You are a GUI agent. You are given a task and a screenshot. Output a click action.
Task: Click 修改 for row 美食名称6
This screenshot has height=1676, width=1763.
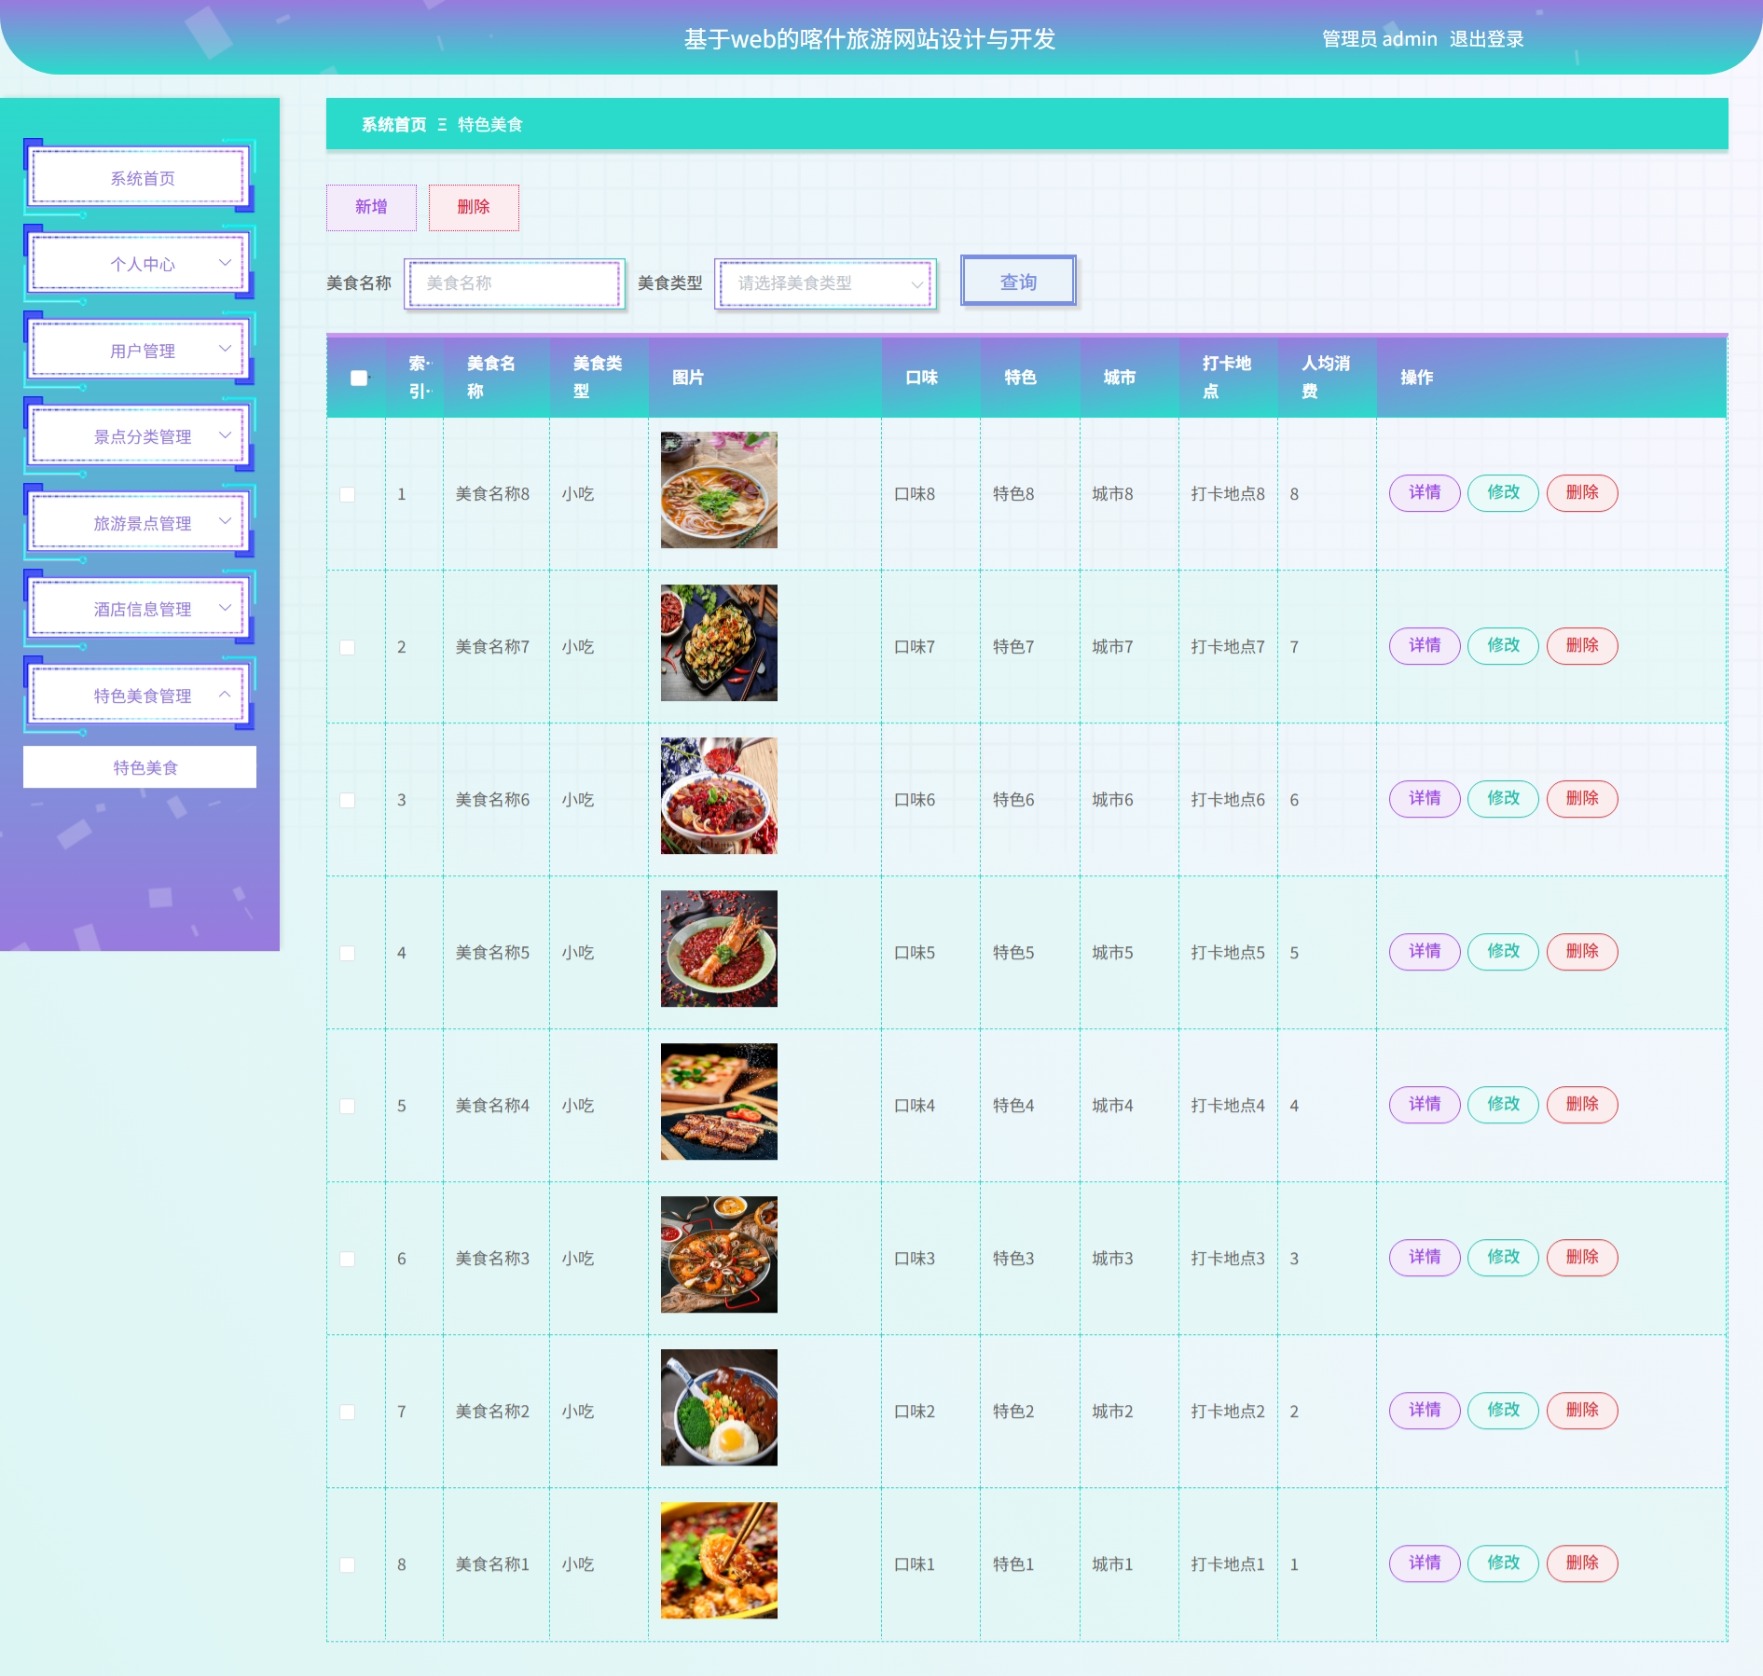click(x=1502, y=798)
